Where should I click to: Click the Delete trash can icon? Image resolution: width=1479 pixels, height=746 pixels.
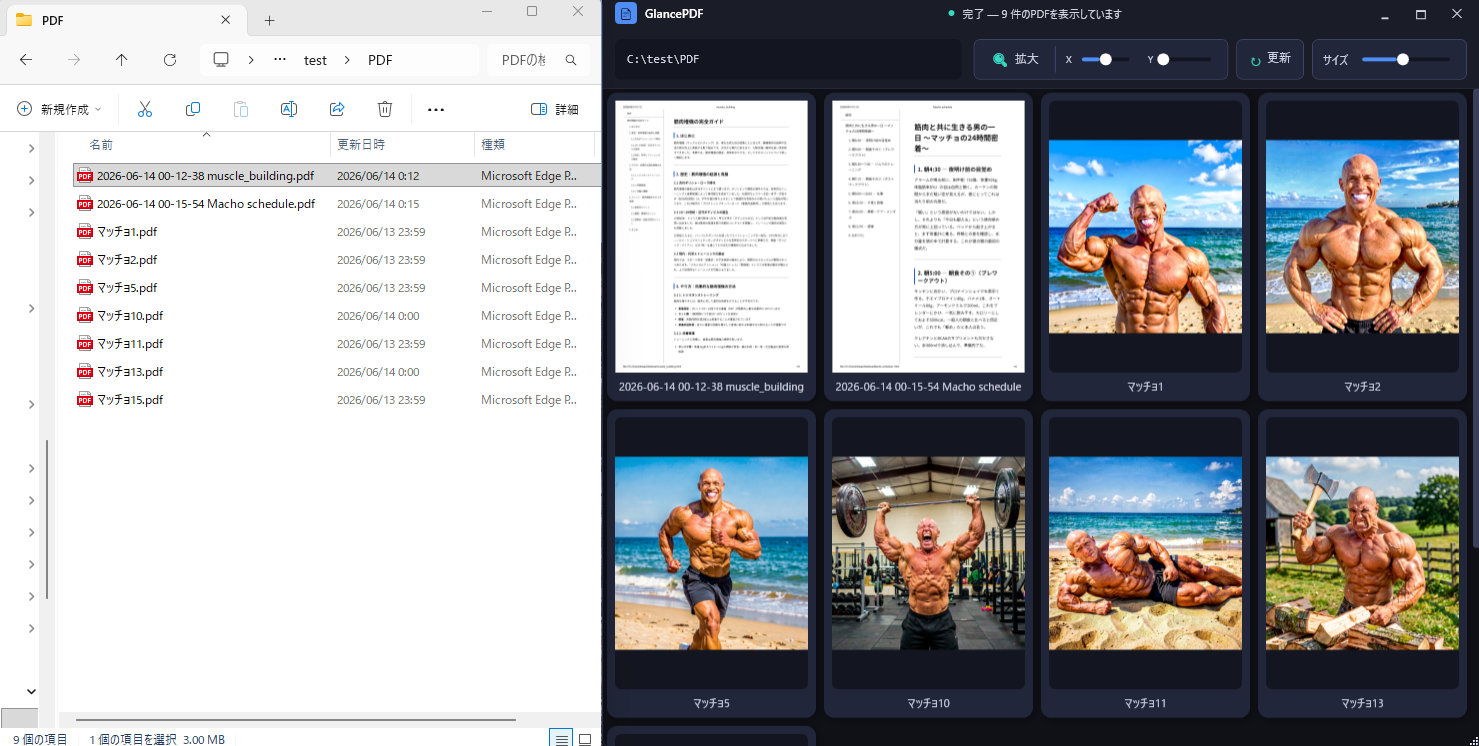pos(385,109)
